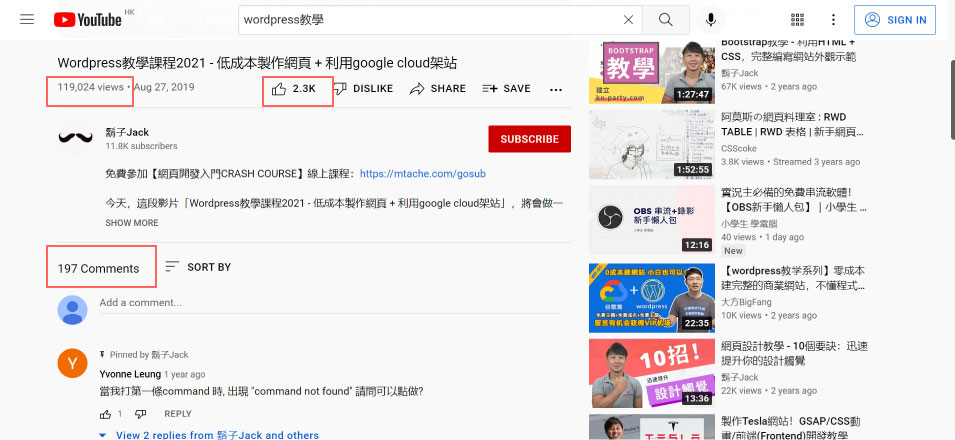
Task: Expand description with Show More
Action: click(132, 223)
